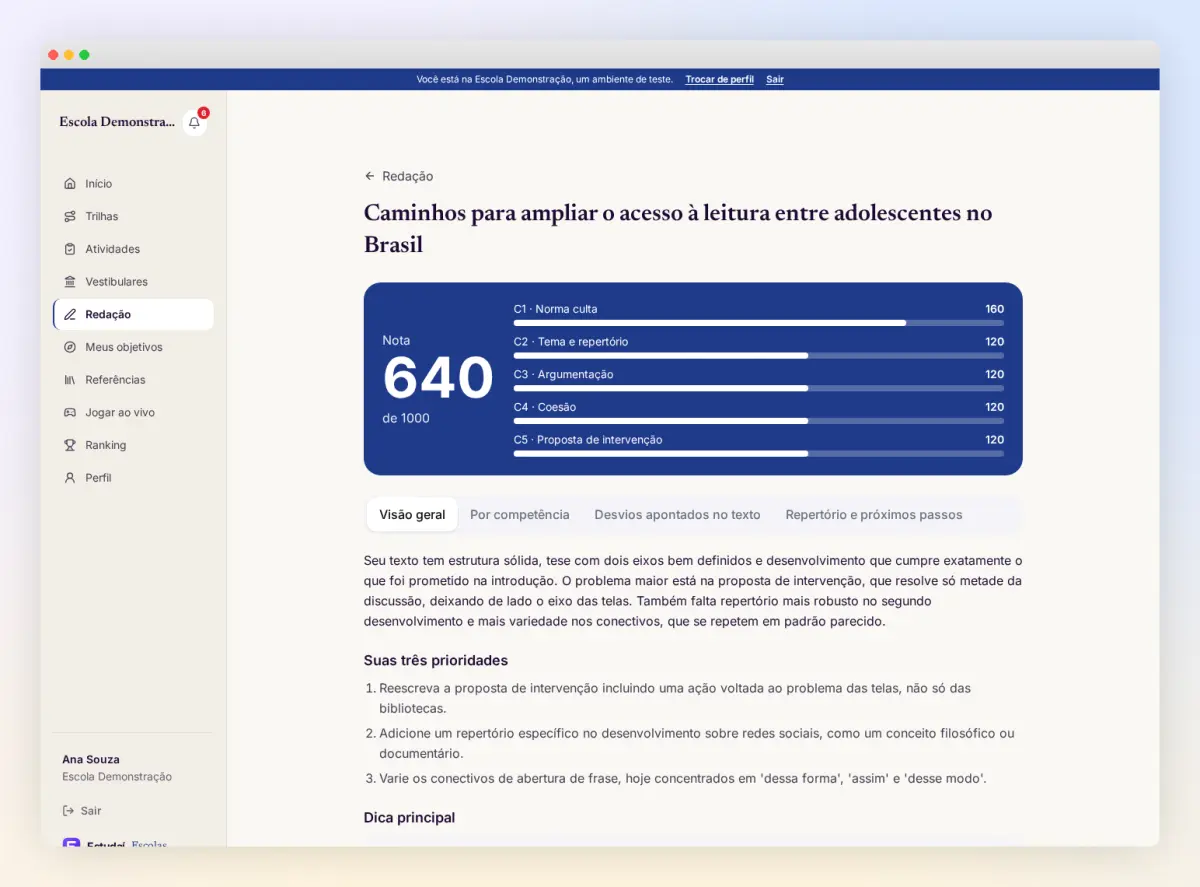1200x887 pixels.
Task: Click Sair link in top banner
Action: click(775, 79)
